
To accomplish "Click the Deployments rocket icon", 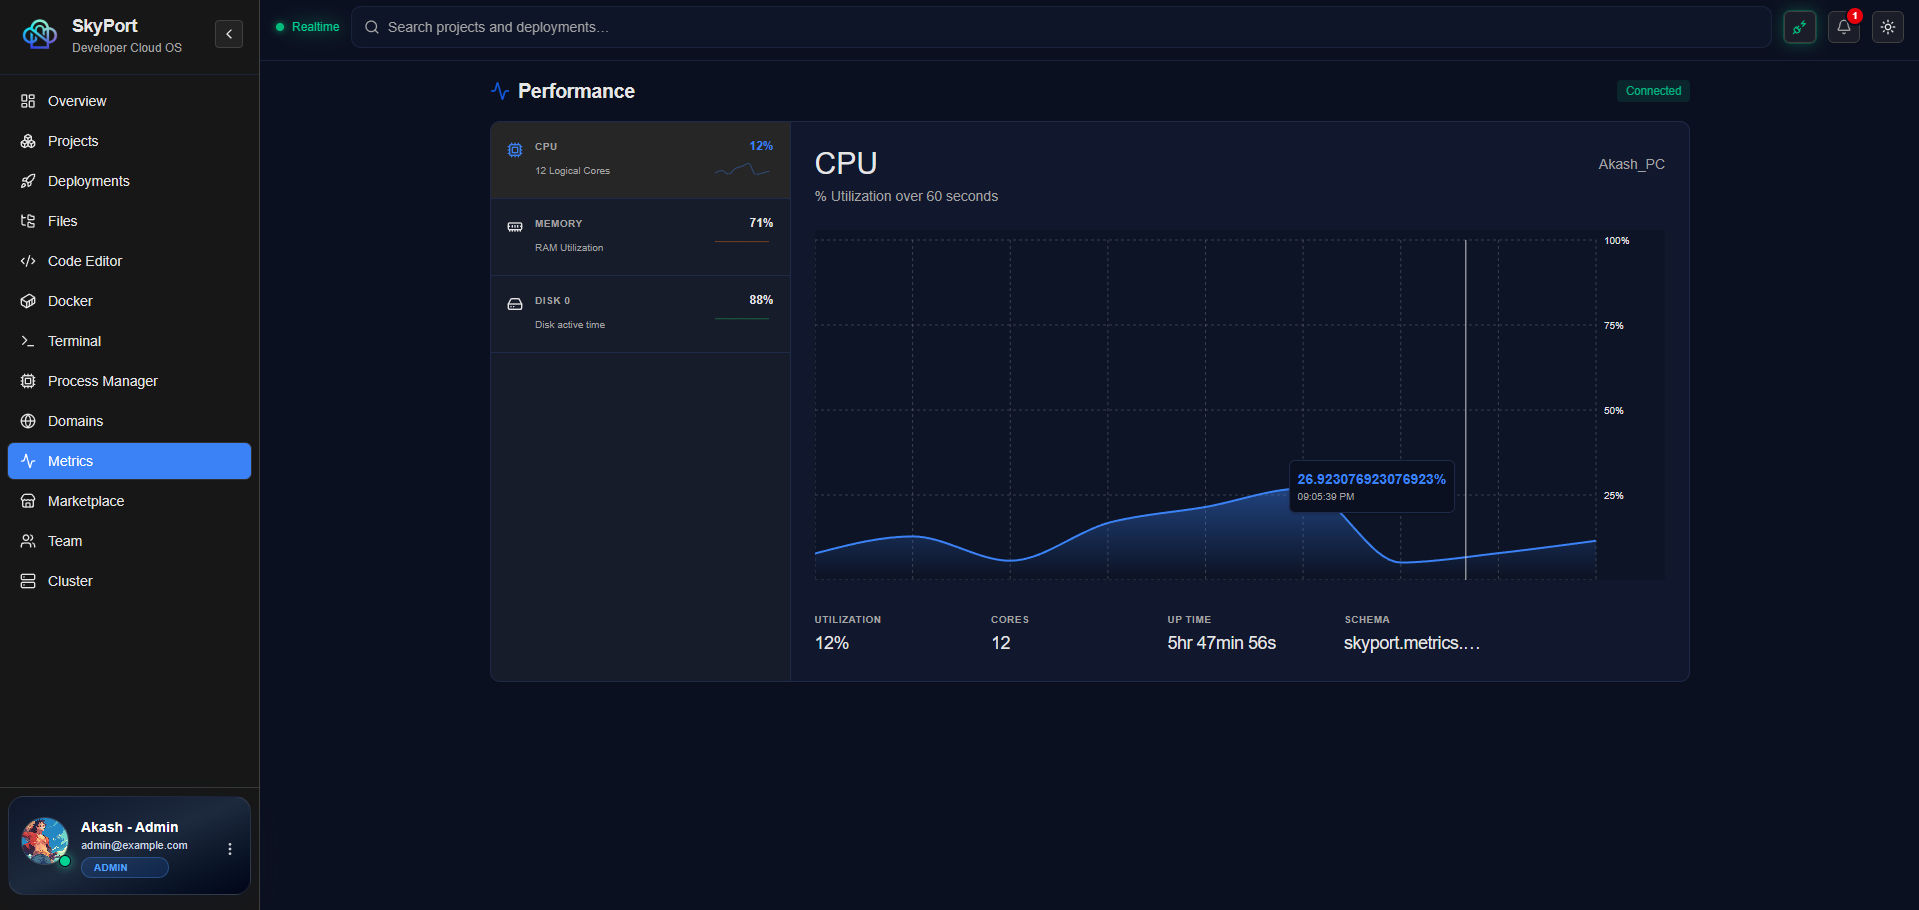I will click(x=28, y=181).
